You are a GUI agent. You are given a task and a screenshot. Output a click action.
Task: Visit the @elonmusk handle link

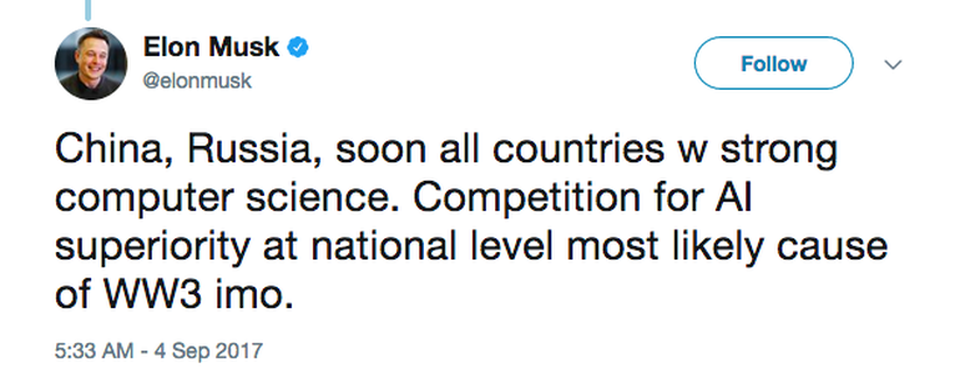(x=197, y=81)
